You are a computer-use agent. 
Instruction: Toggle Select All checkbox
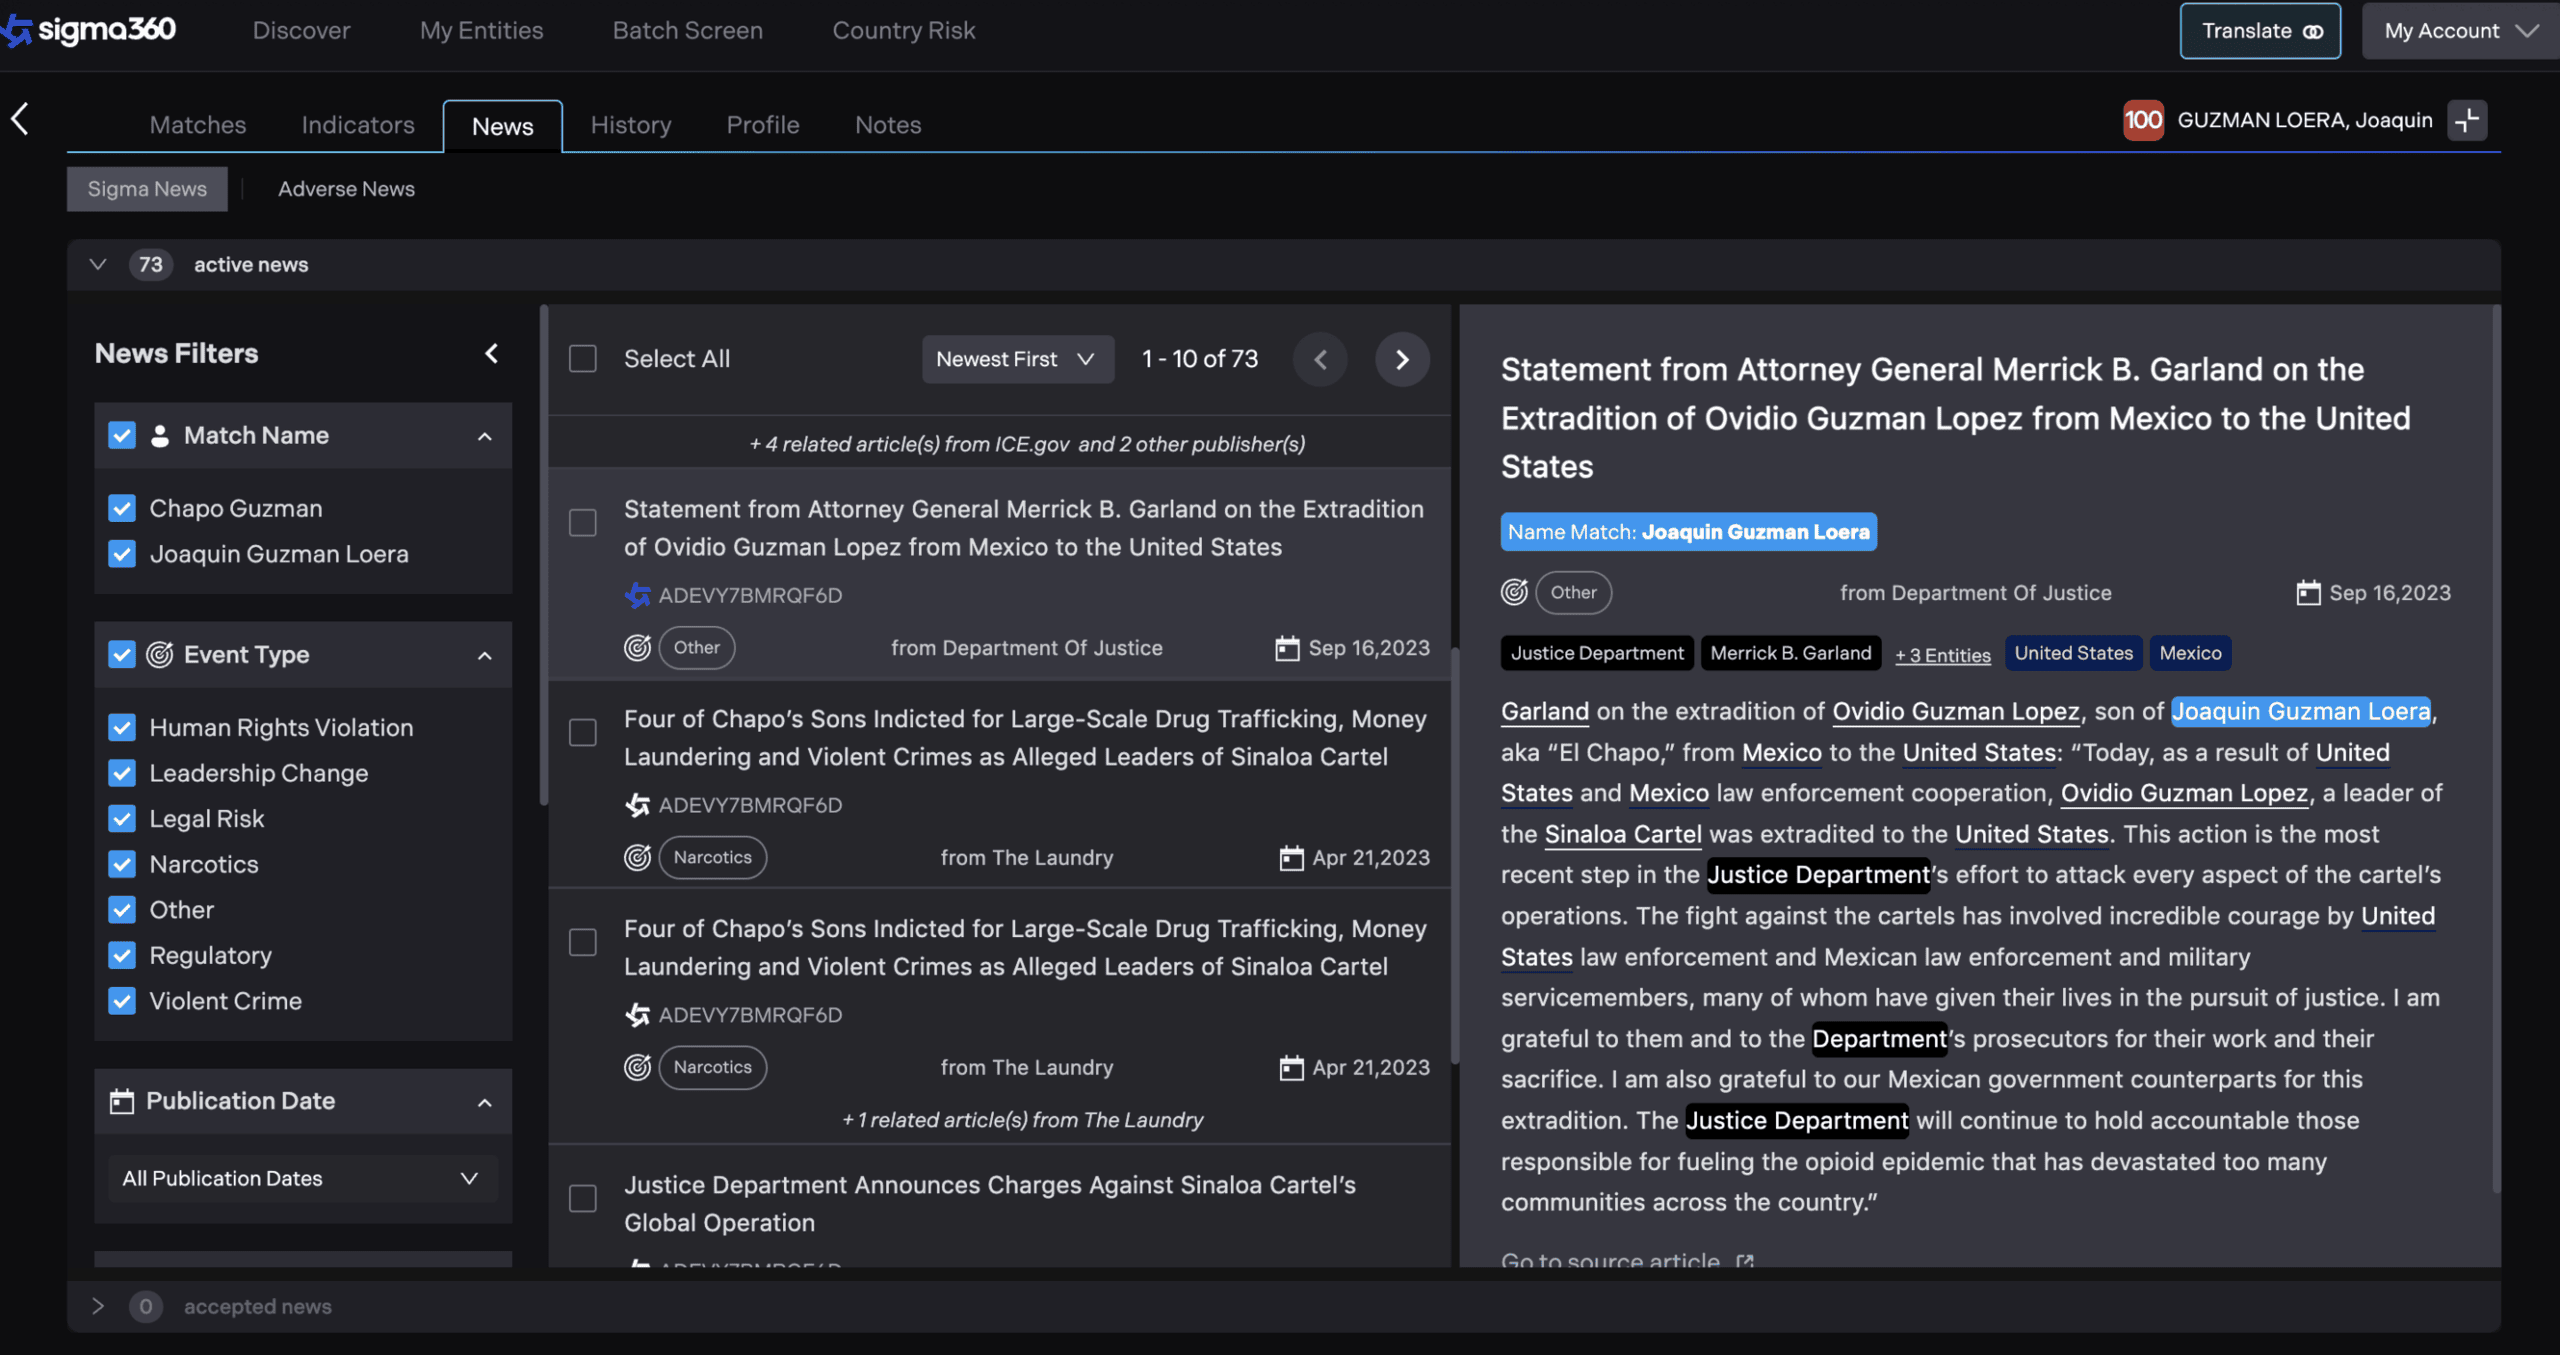pyautogui.click(x=583, y=359)
